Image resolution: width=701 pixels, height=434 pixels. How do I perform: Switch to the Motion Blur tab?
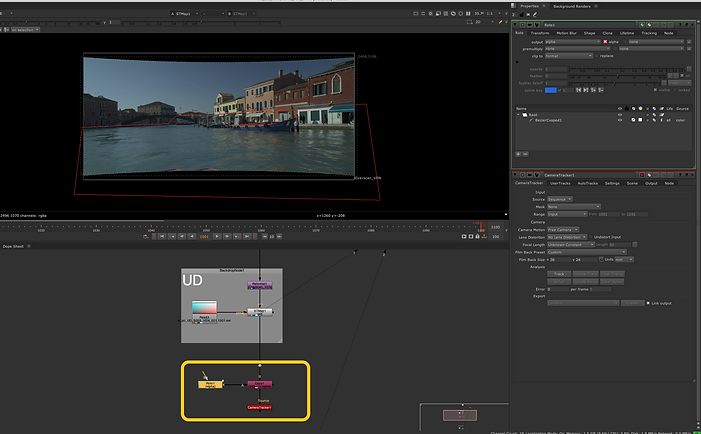(x=566, y=33)
